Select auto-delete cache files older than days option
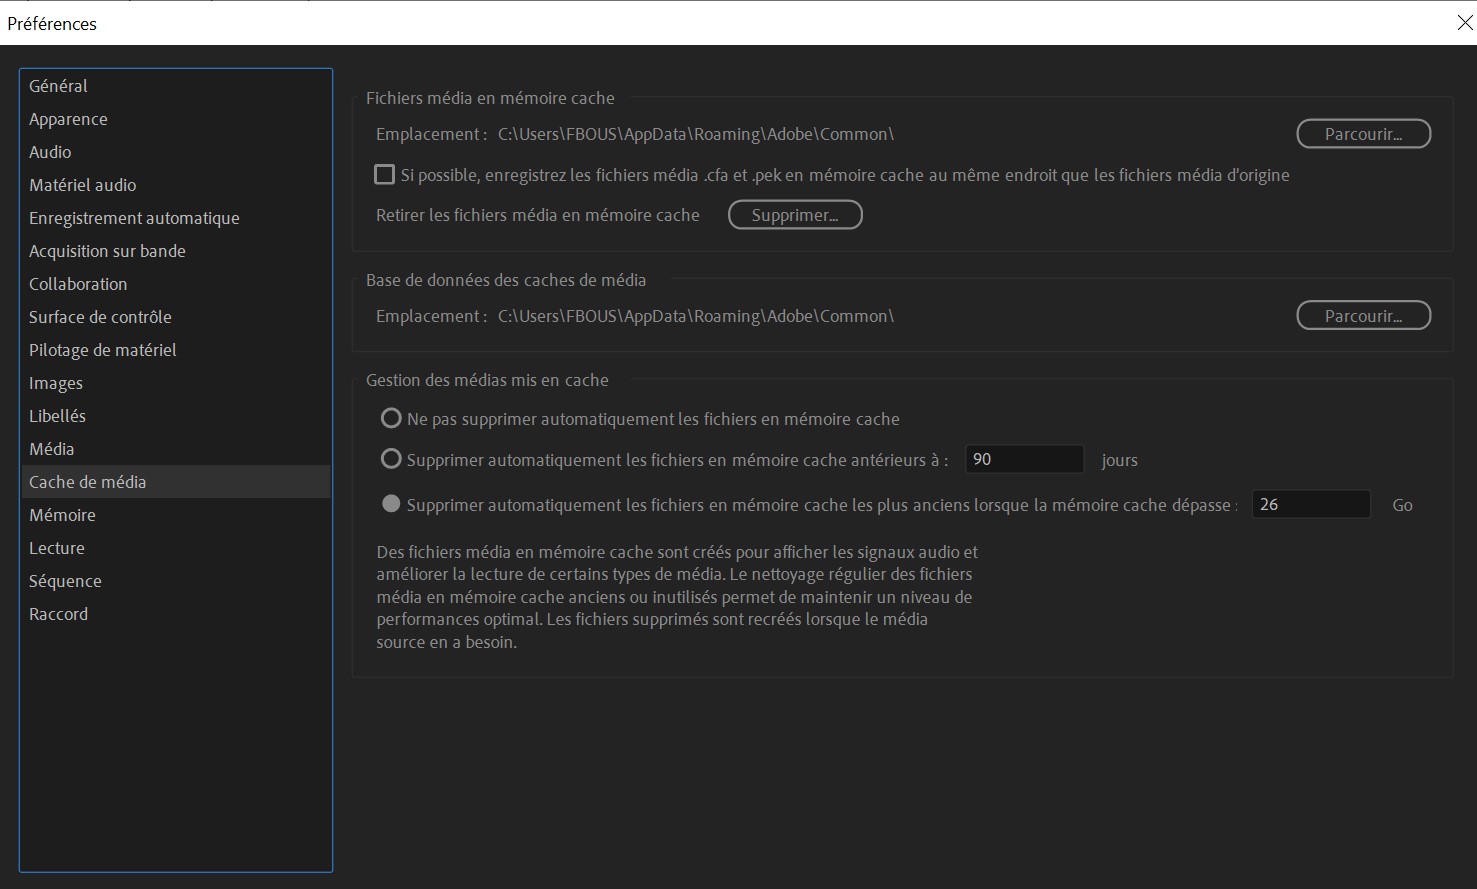 click(392, 459)
